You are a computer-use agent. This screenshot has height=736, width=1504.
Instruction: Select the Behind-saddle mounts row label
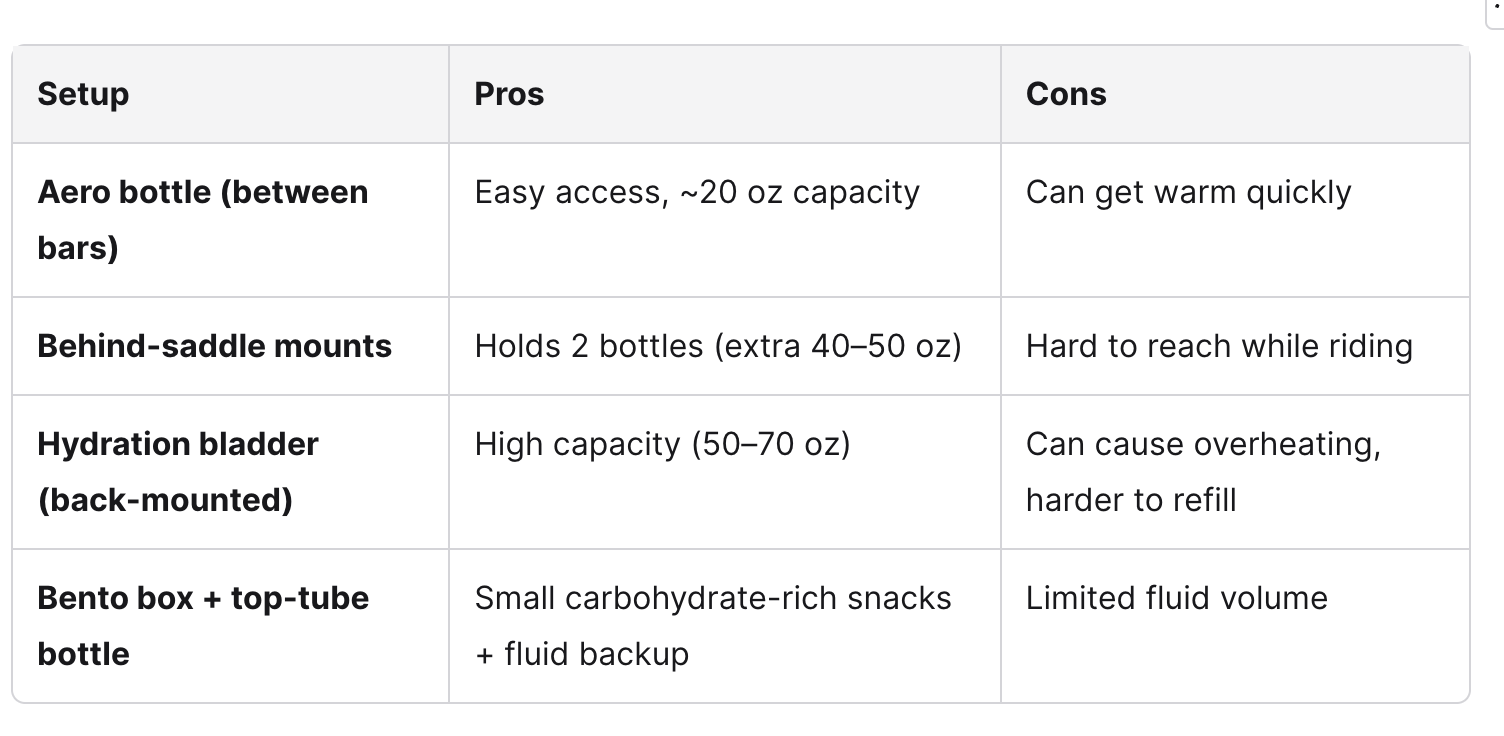pyautogui.click(x=214, y=346)
